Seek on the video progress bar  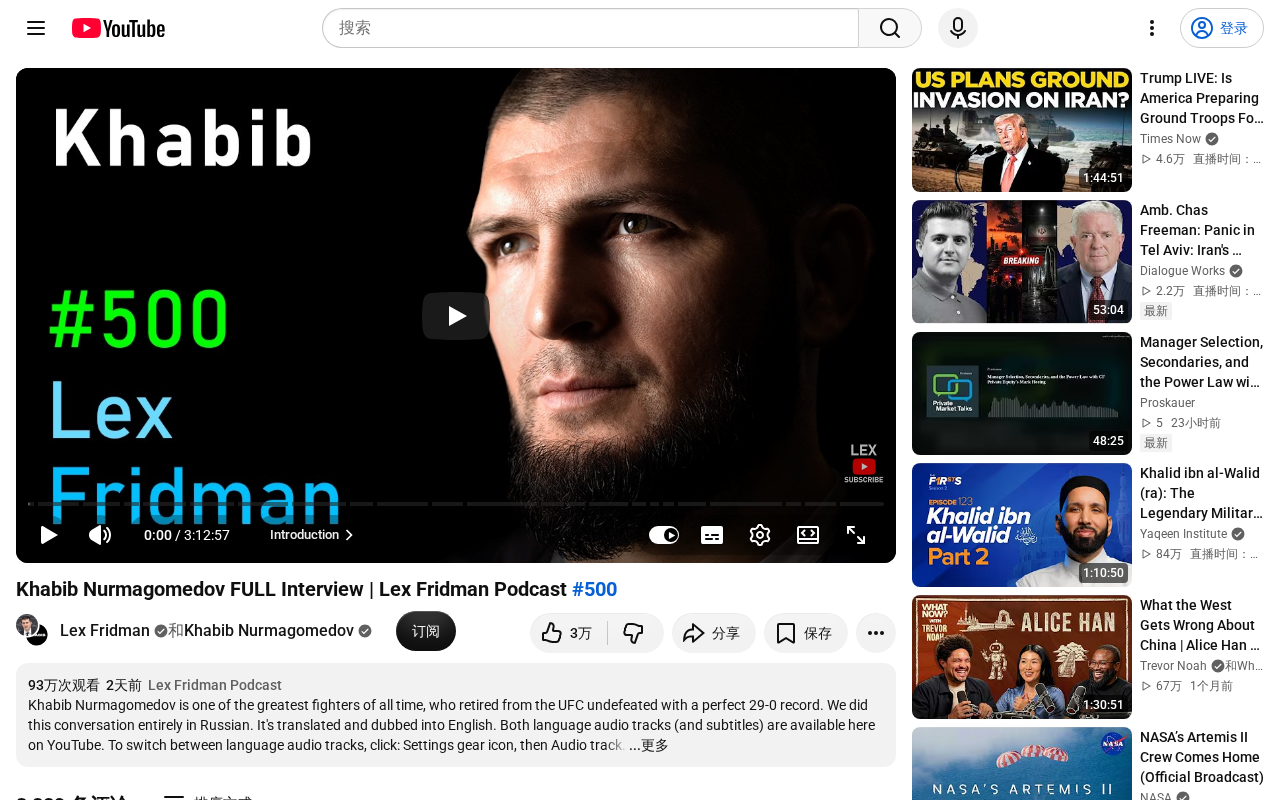click(456, 504)
